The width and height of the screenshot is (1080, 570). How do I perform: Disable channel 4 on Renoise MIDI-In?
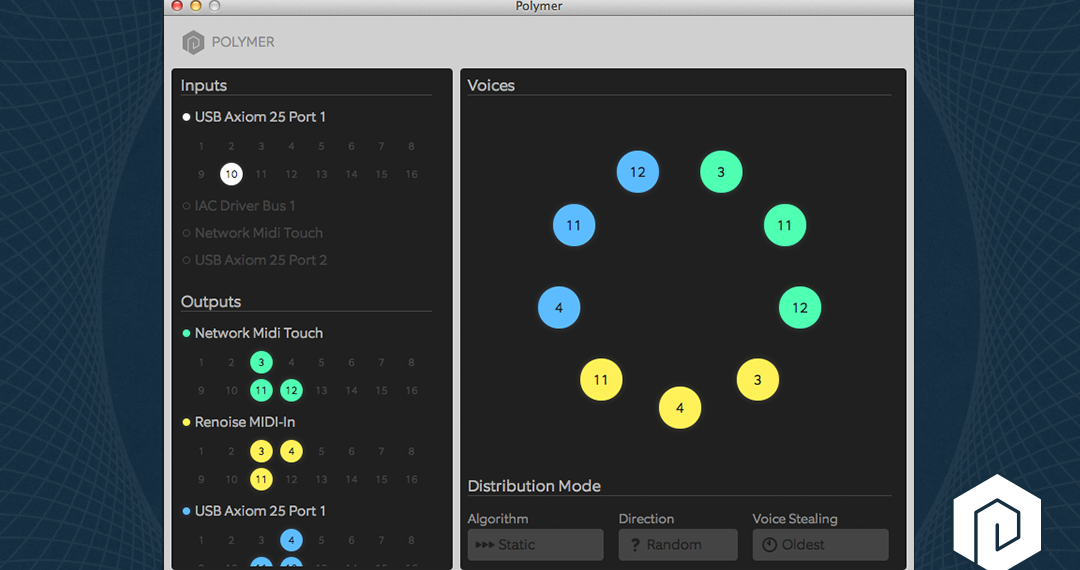point(291,452)
